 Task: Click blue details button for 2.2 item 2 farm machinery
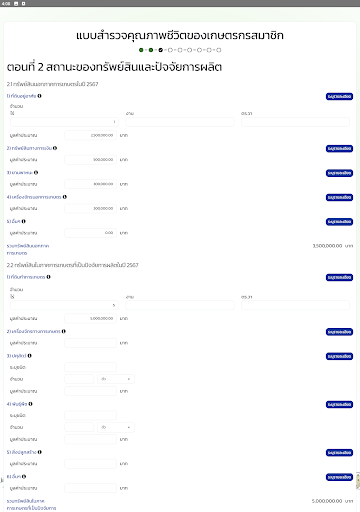339,332
